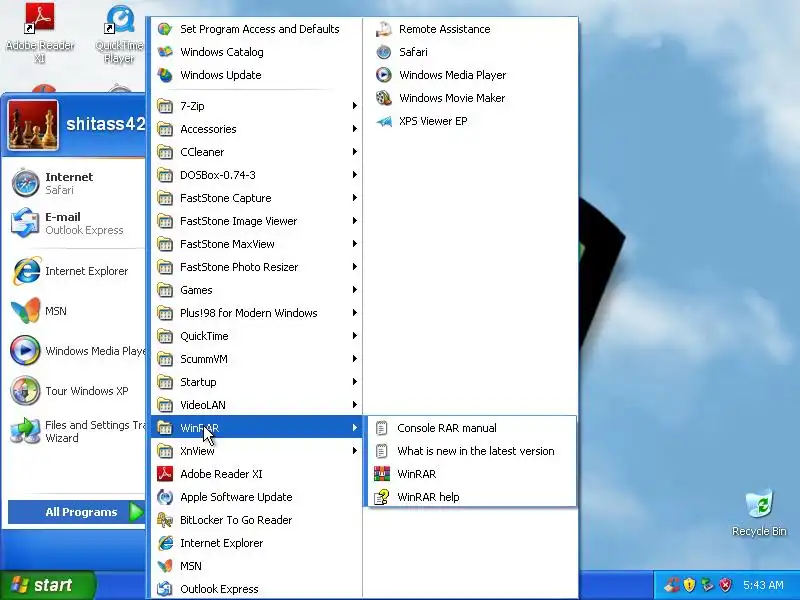
Task: Open the VideoLAN folder
Action: [x=256, y=405]
